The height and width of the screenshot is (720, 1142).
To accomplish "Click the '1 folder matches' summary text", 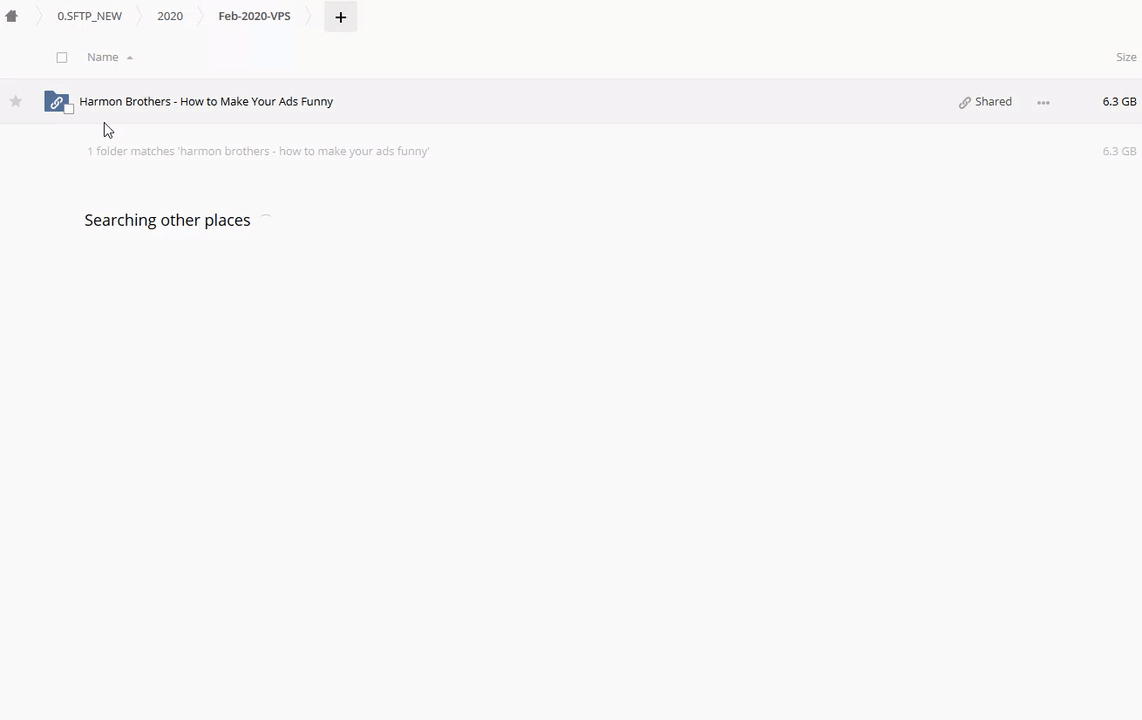I will click(x=258, y=151).
